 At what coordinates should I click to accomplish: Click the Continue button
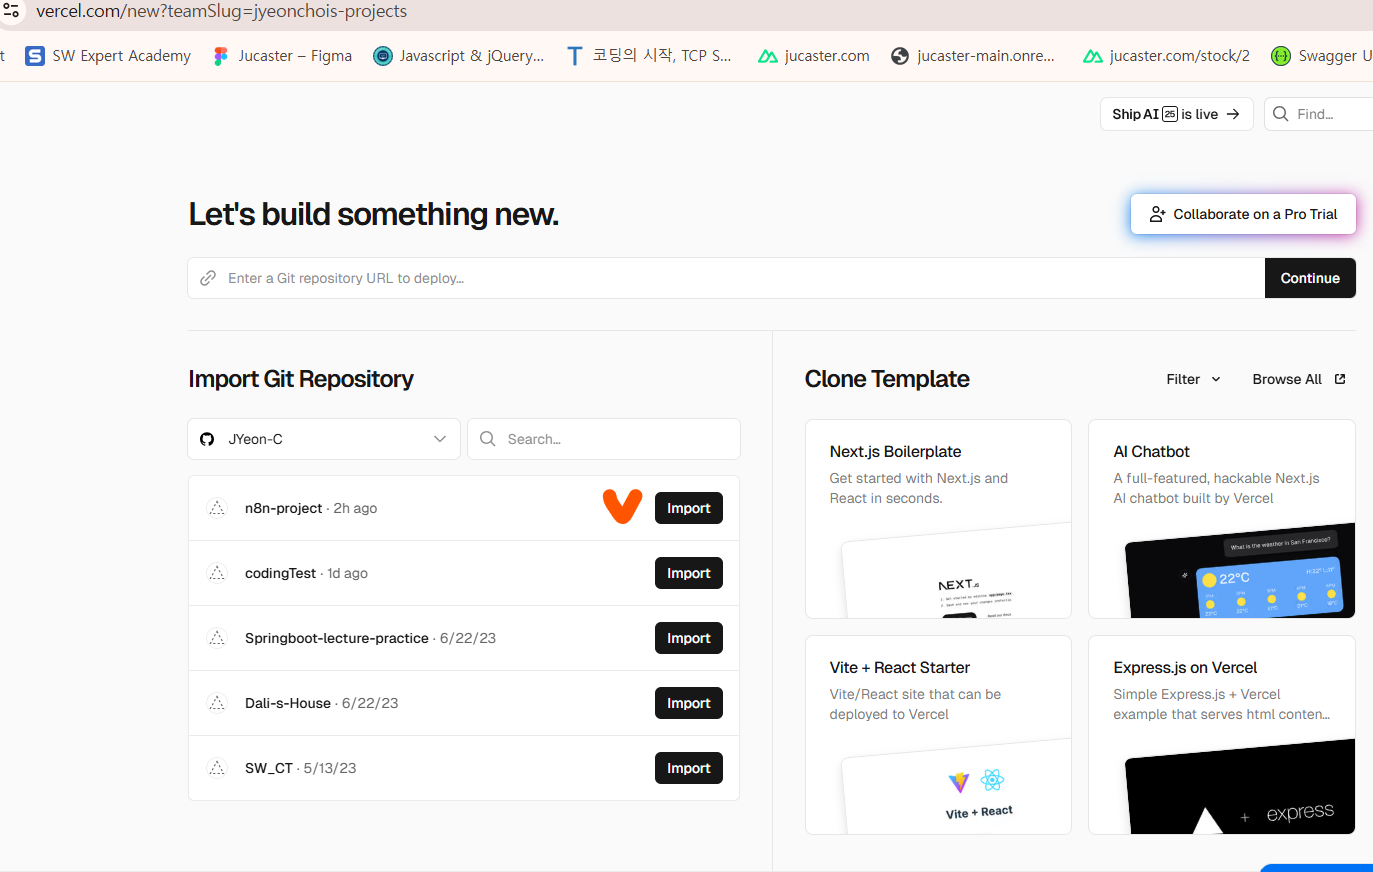1310,278
